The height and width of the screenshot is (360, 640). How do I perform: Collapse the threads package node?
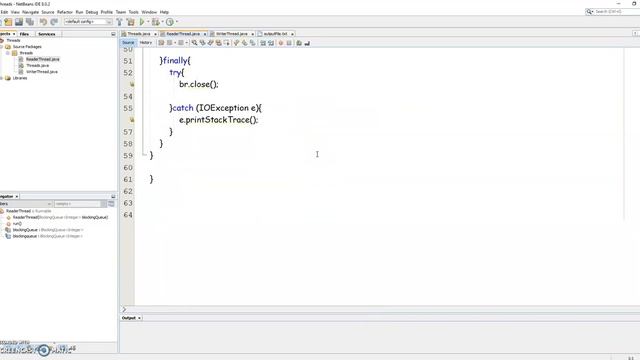coord(8,53)
